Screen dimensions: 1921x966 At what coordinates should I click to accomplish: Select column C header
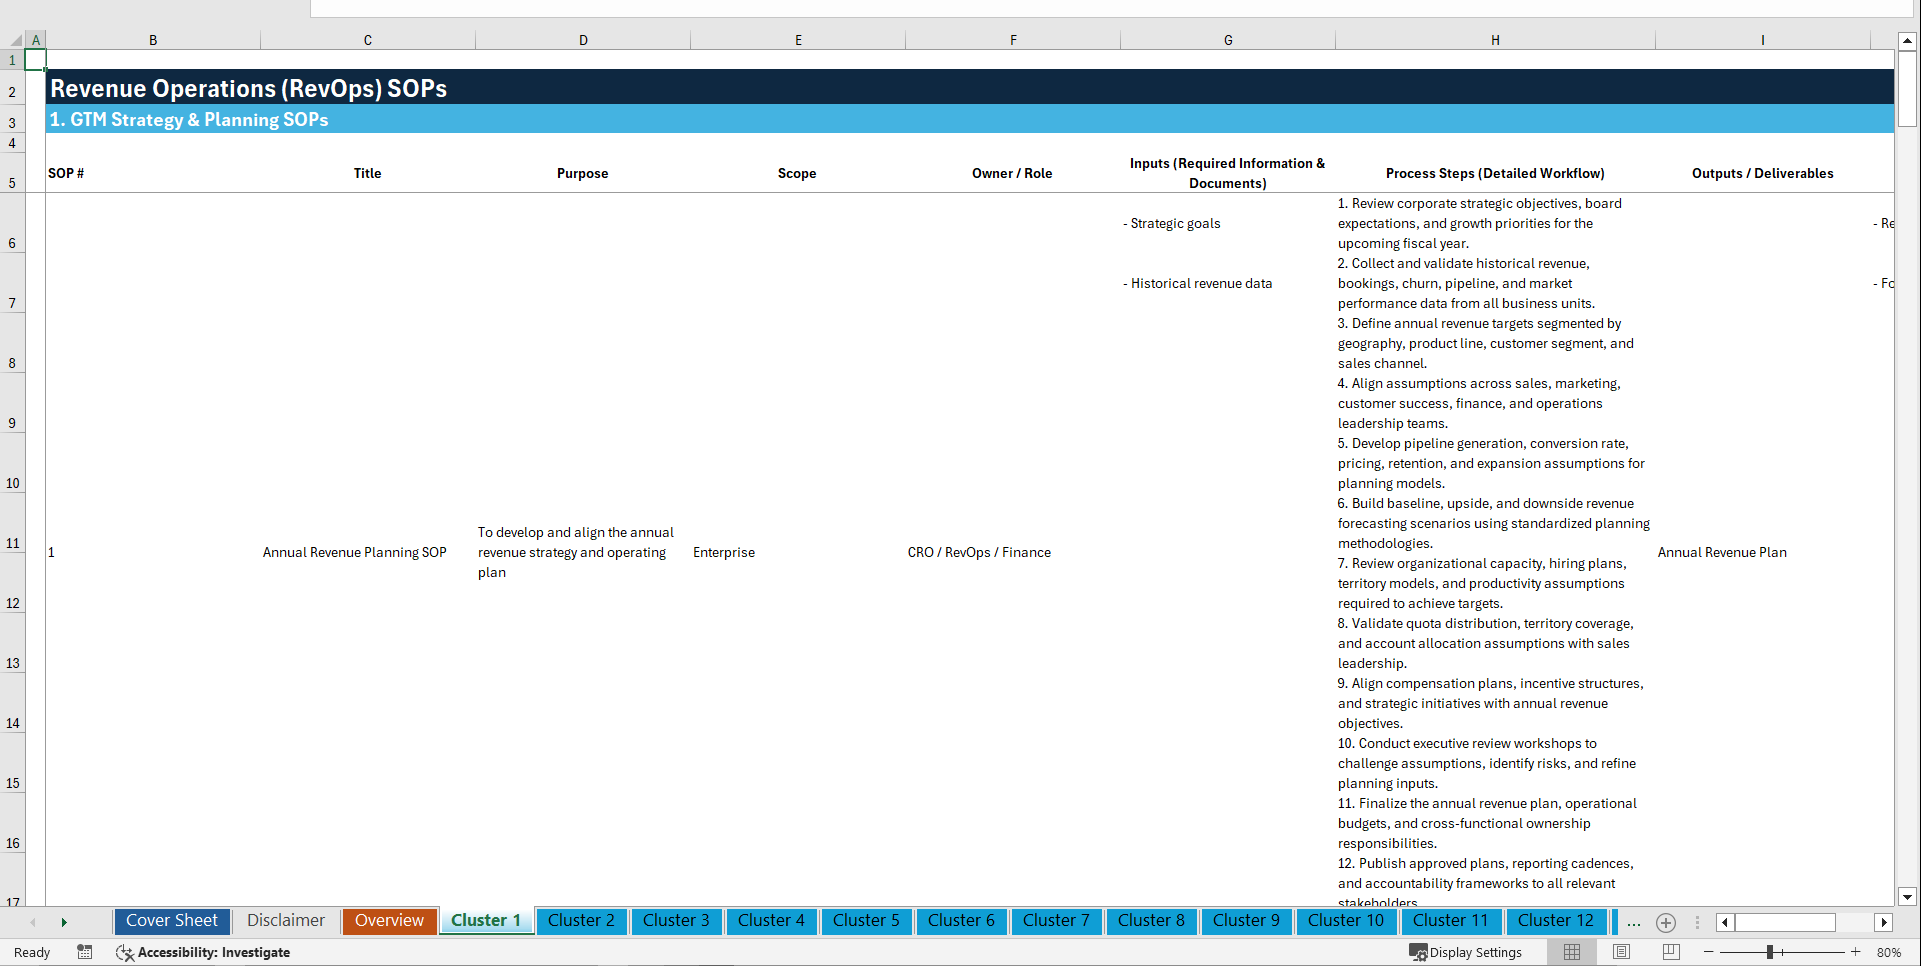pos(368,40)
